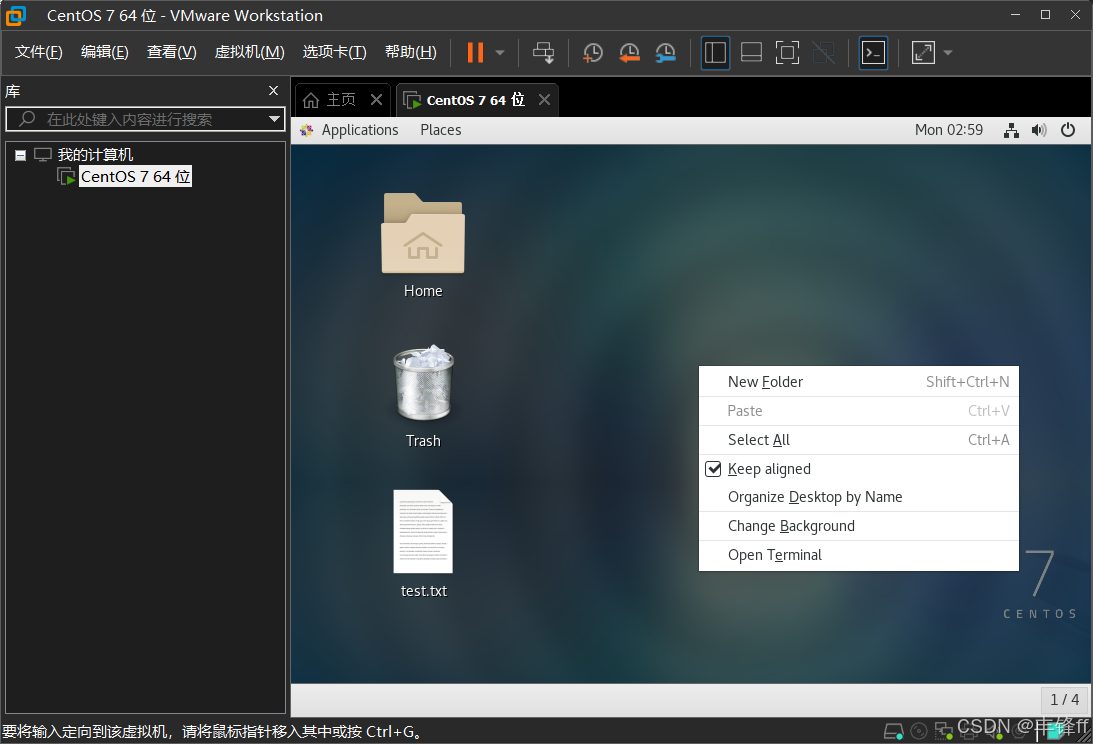Click the volume speaker icon
The height and width of the screenshot is (744, 1093).
[x=1039, y=130]
